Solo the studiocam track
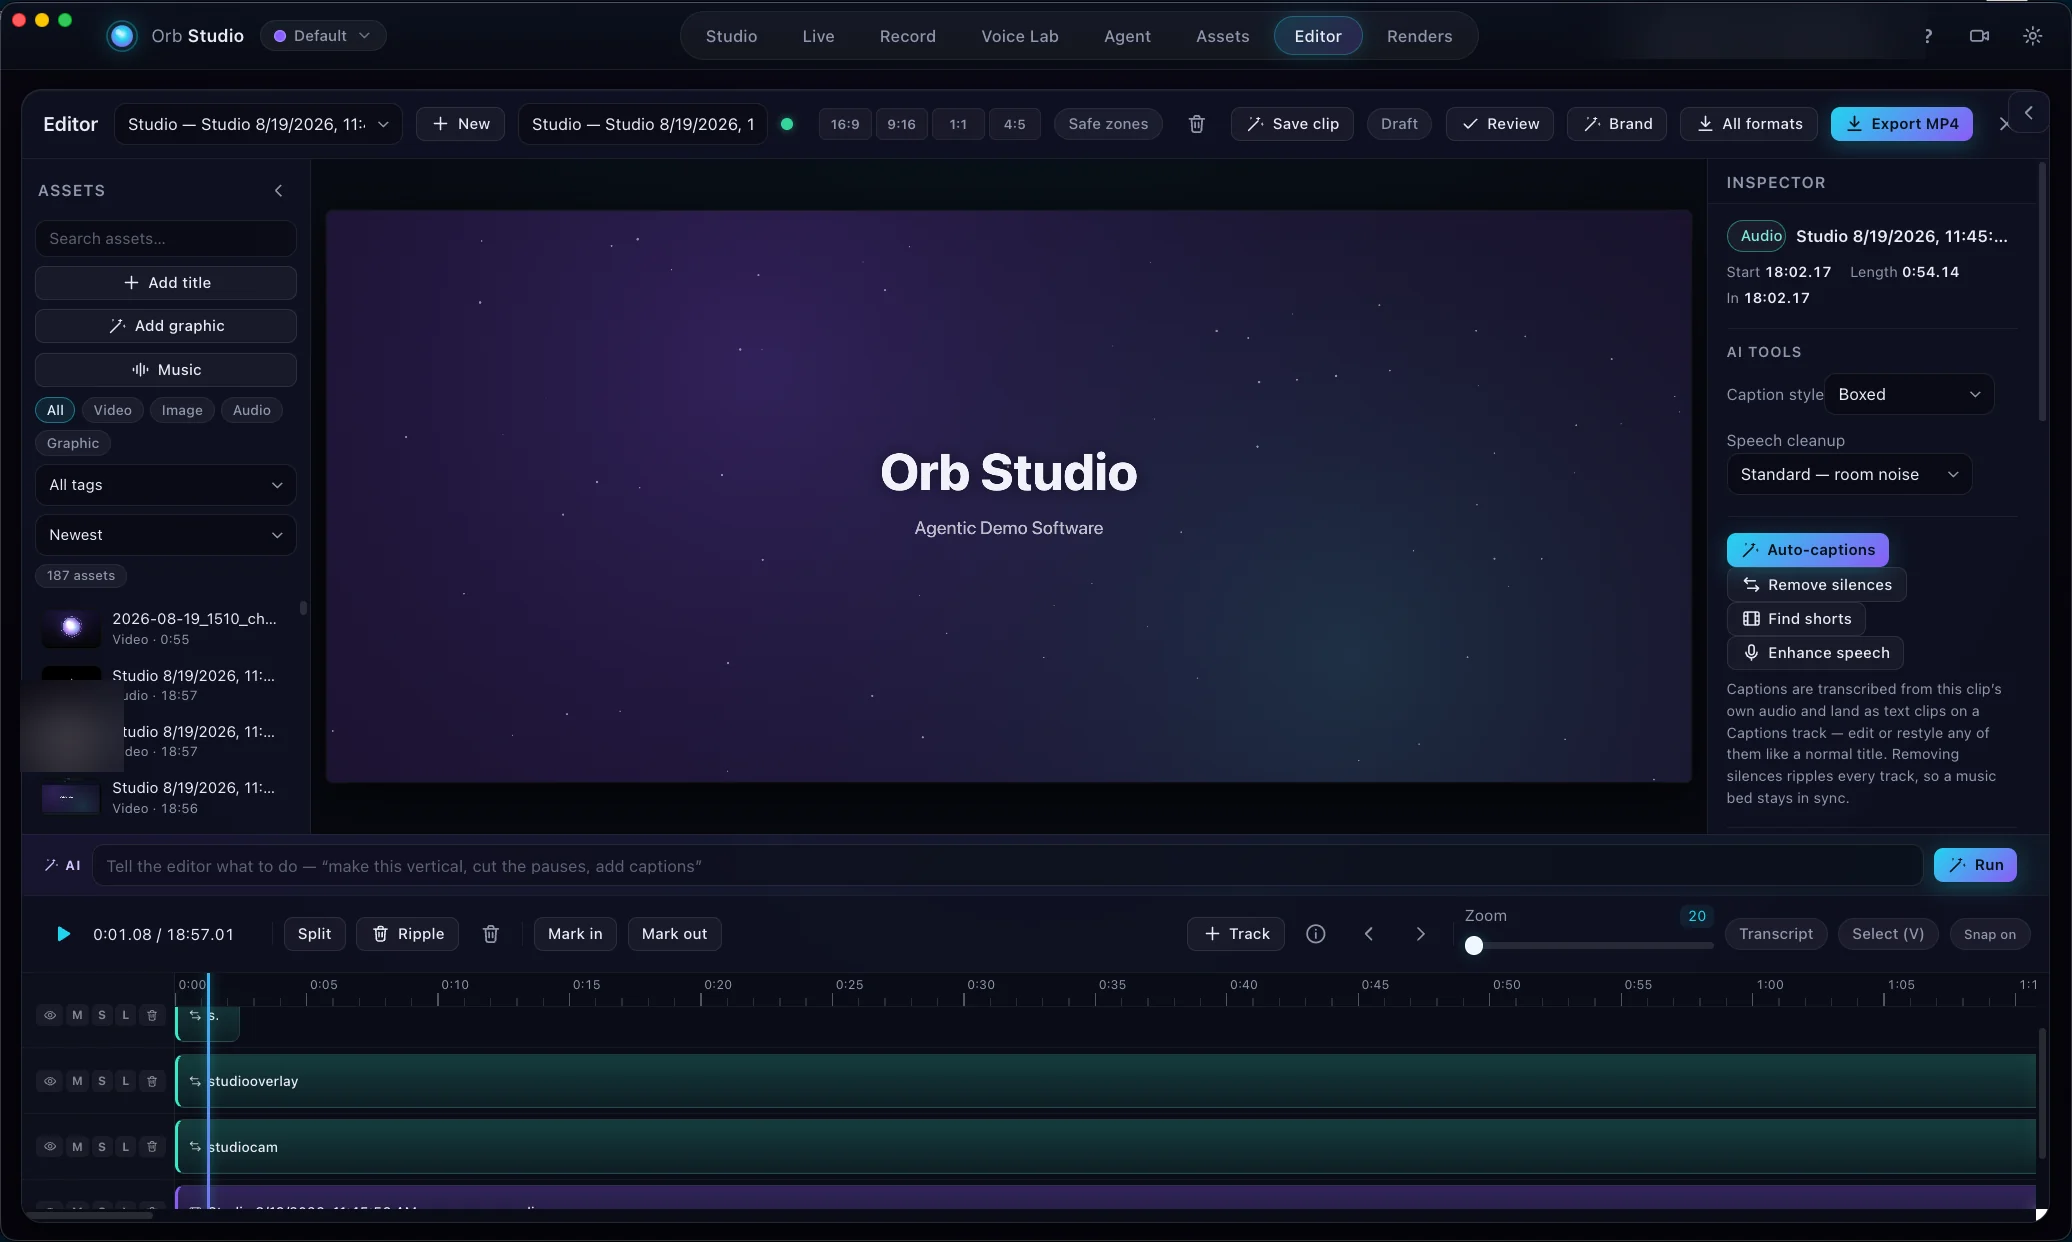 [x=101, y=1147]
